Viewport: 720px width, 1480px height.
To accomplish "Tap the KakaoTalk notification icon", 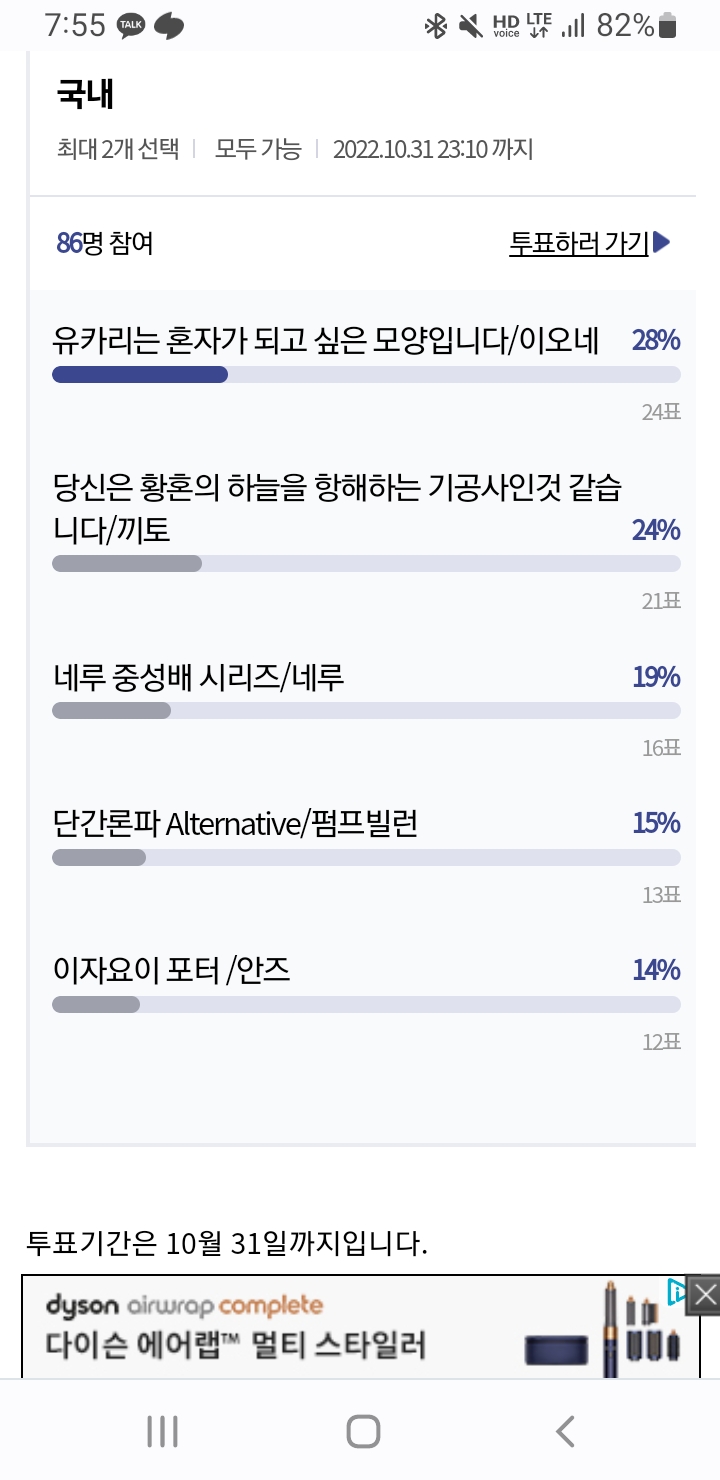I will 130,26.
